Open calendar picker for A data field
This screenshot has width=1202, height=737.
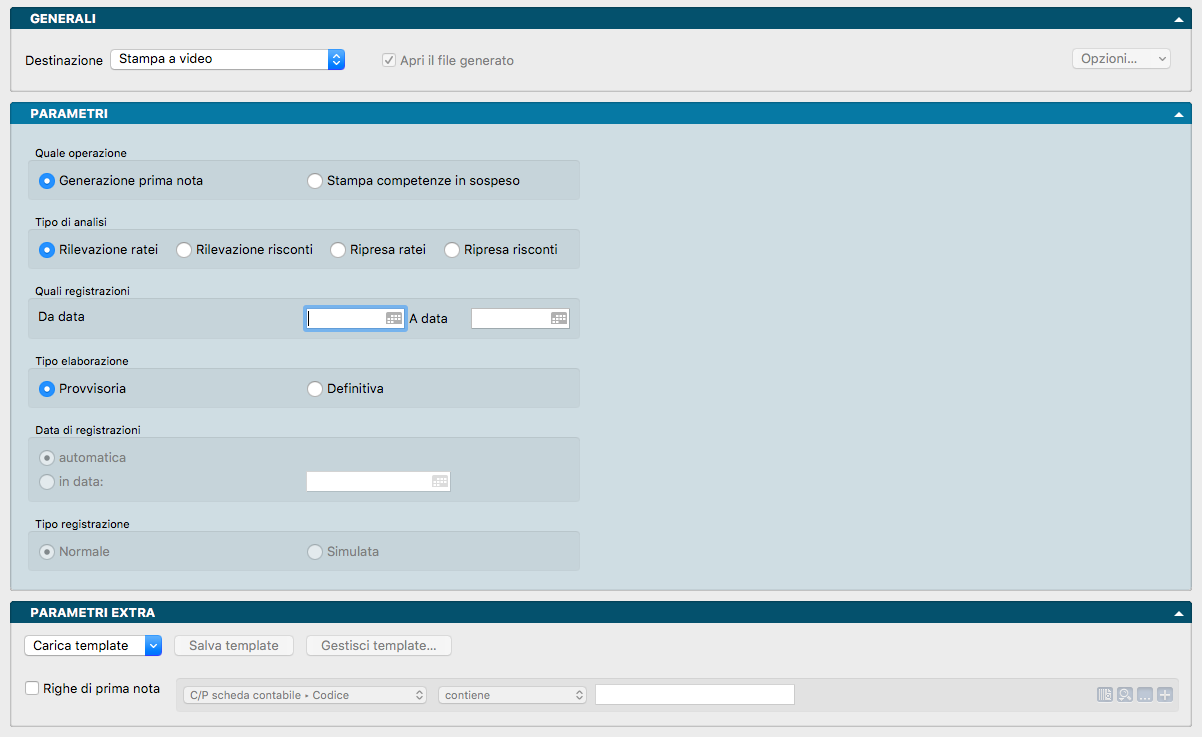coord(559,318)
